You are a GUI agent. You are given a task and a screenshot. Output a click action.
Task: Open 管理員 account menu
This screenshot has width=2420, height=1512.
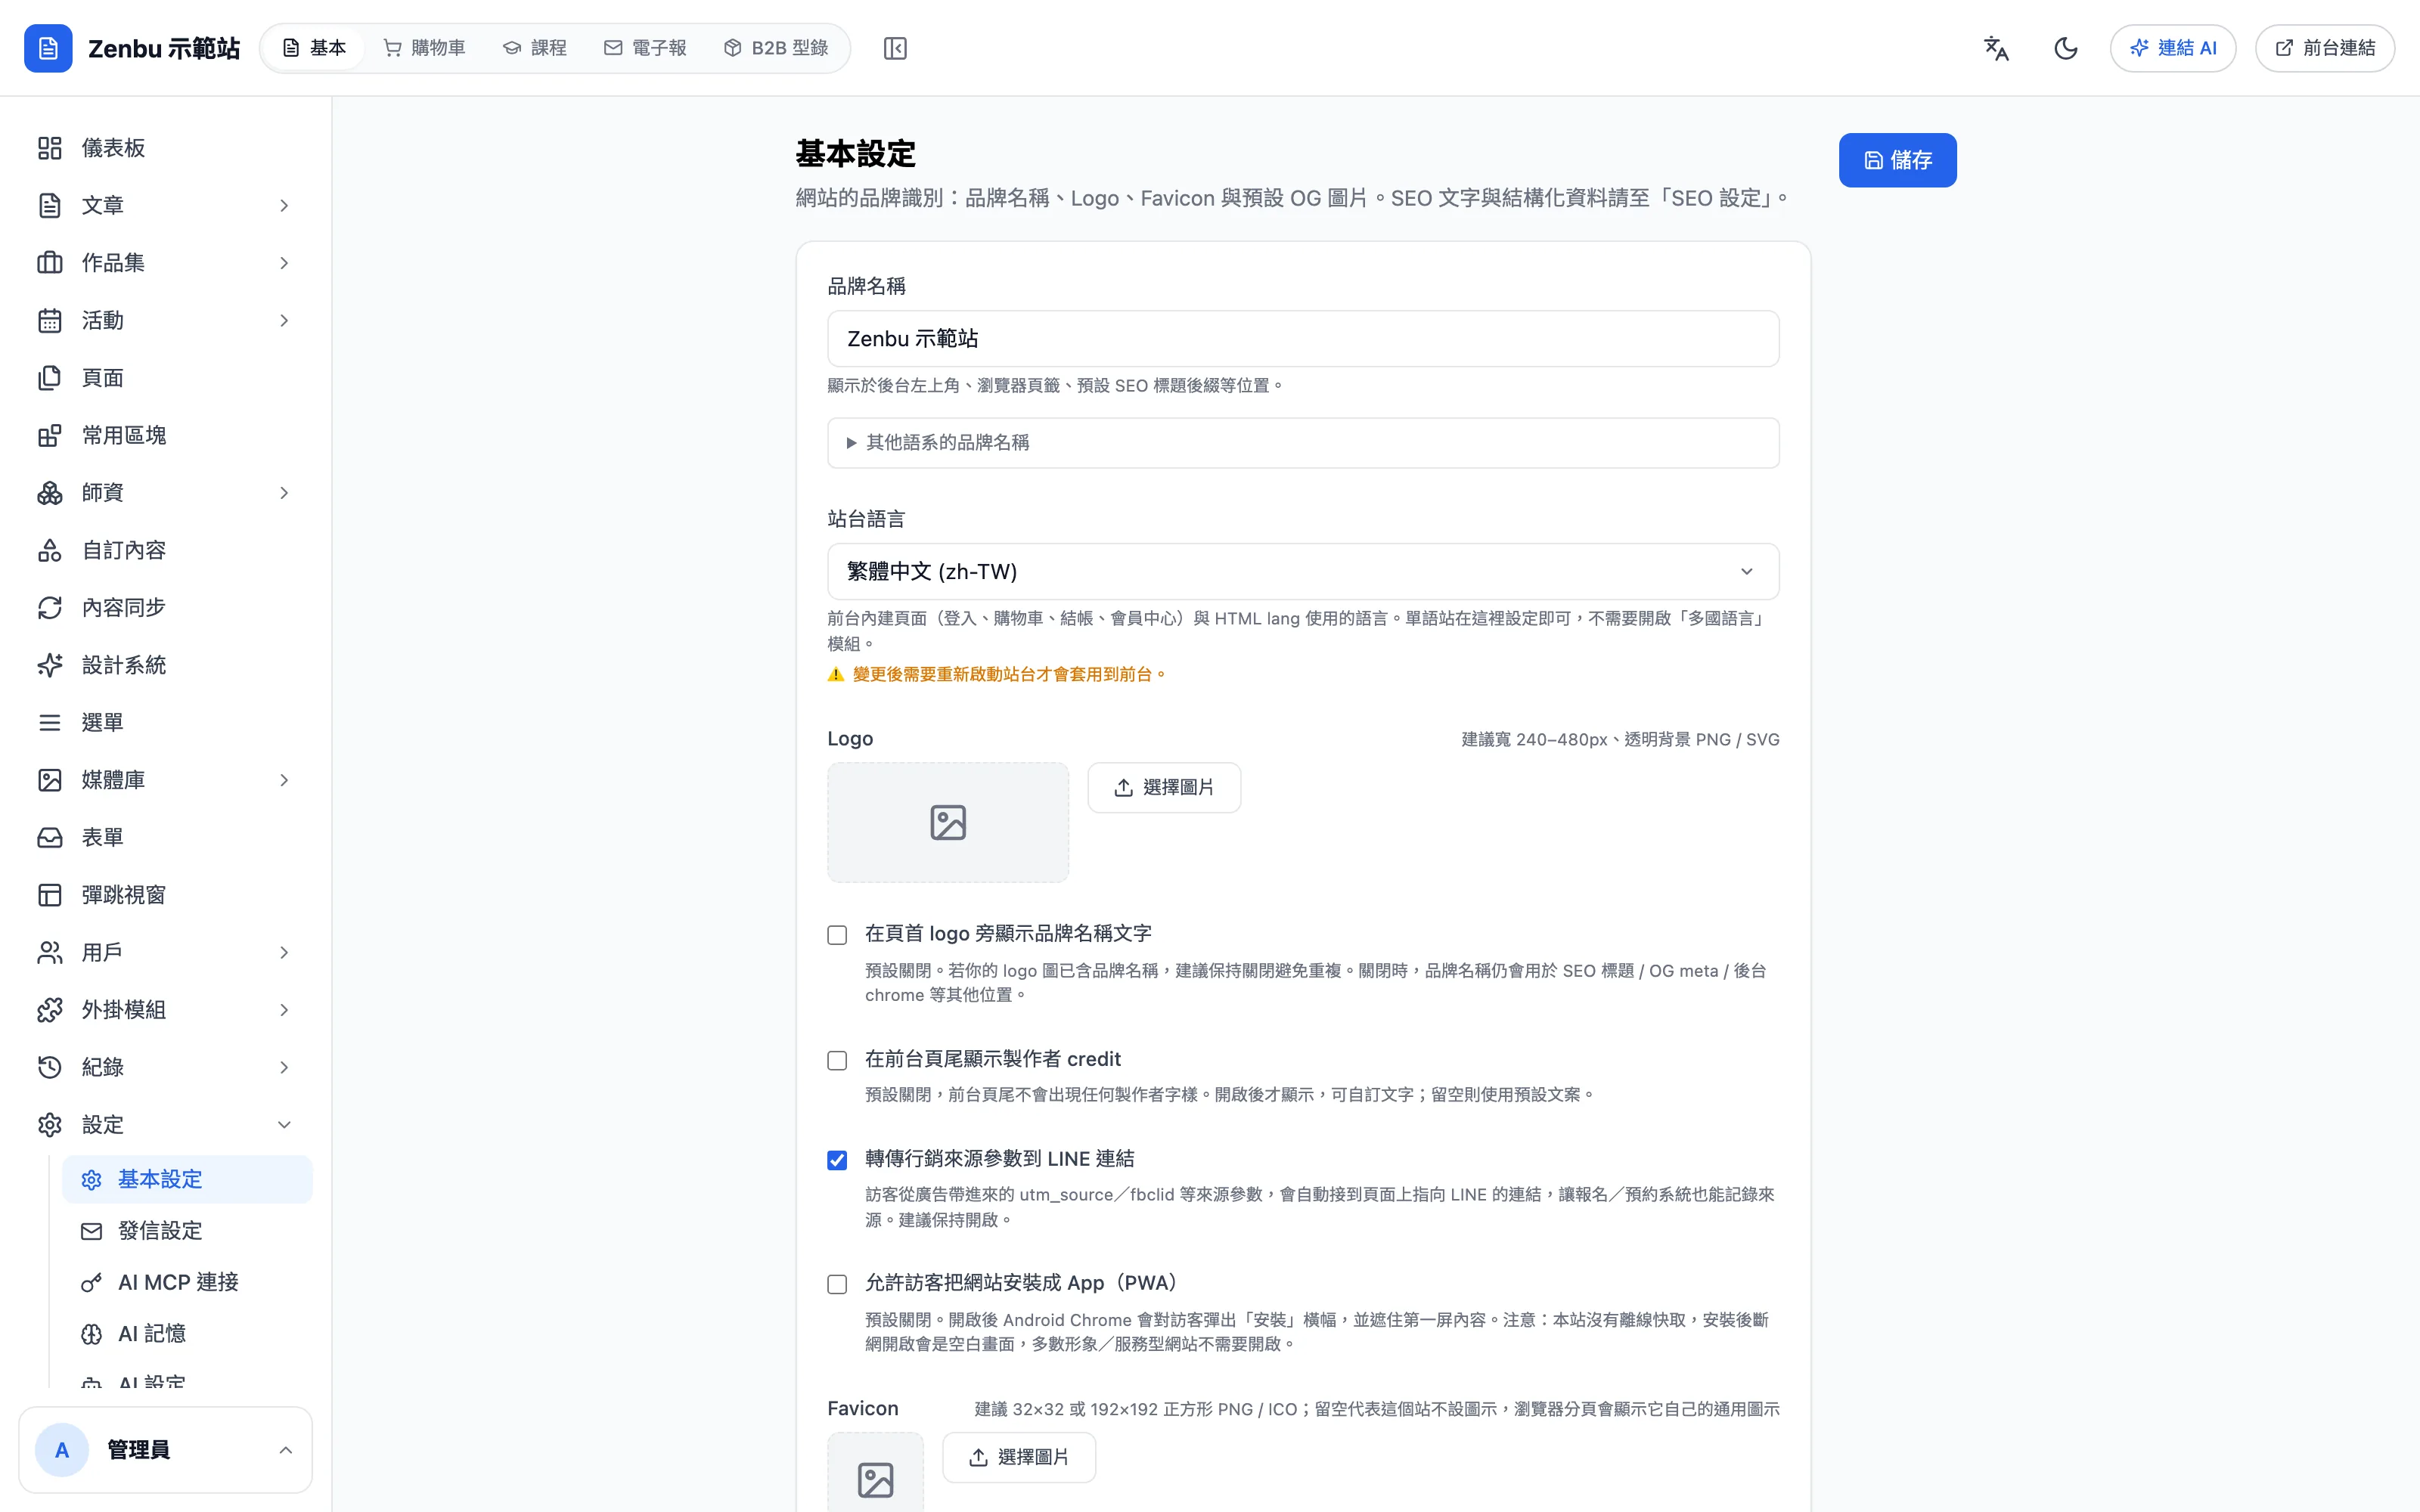(166, 1450)
